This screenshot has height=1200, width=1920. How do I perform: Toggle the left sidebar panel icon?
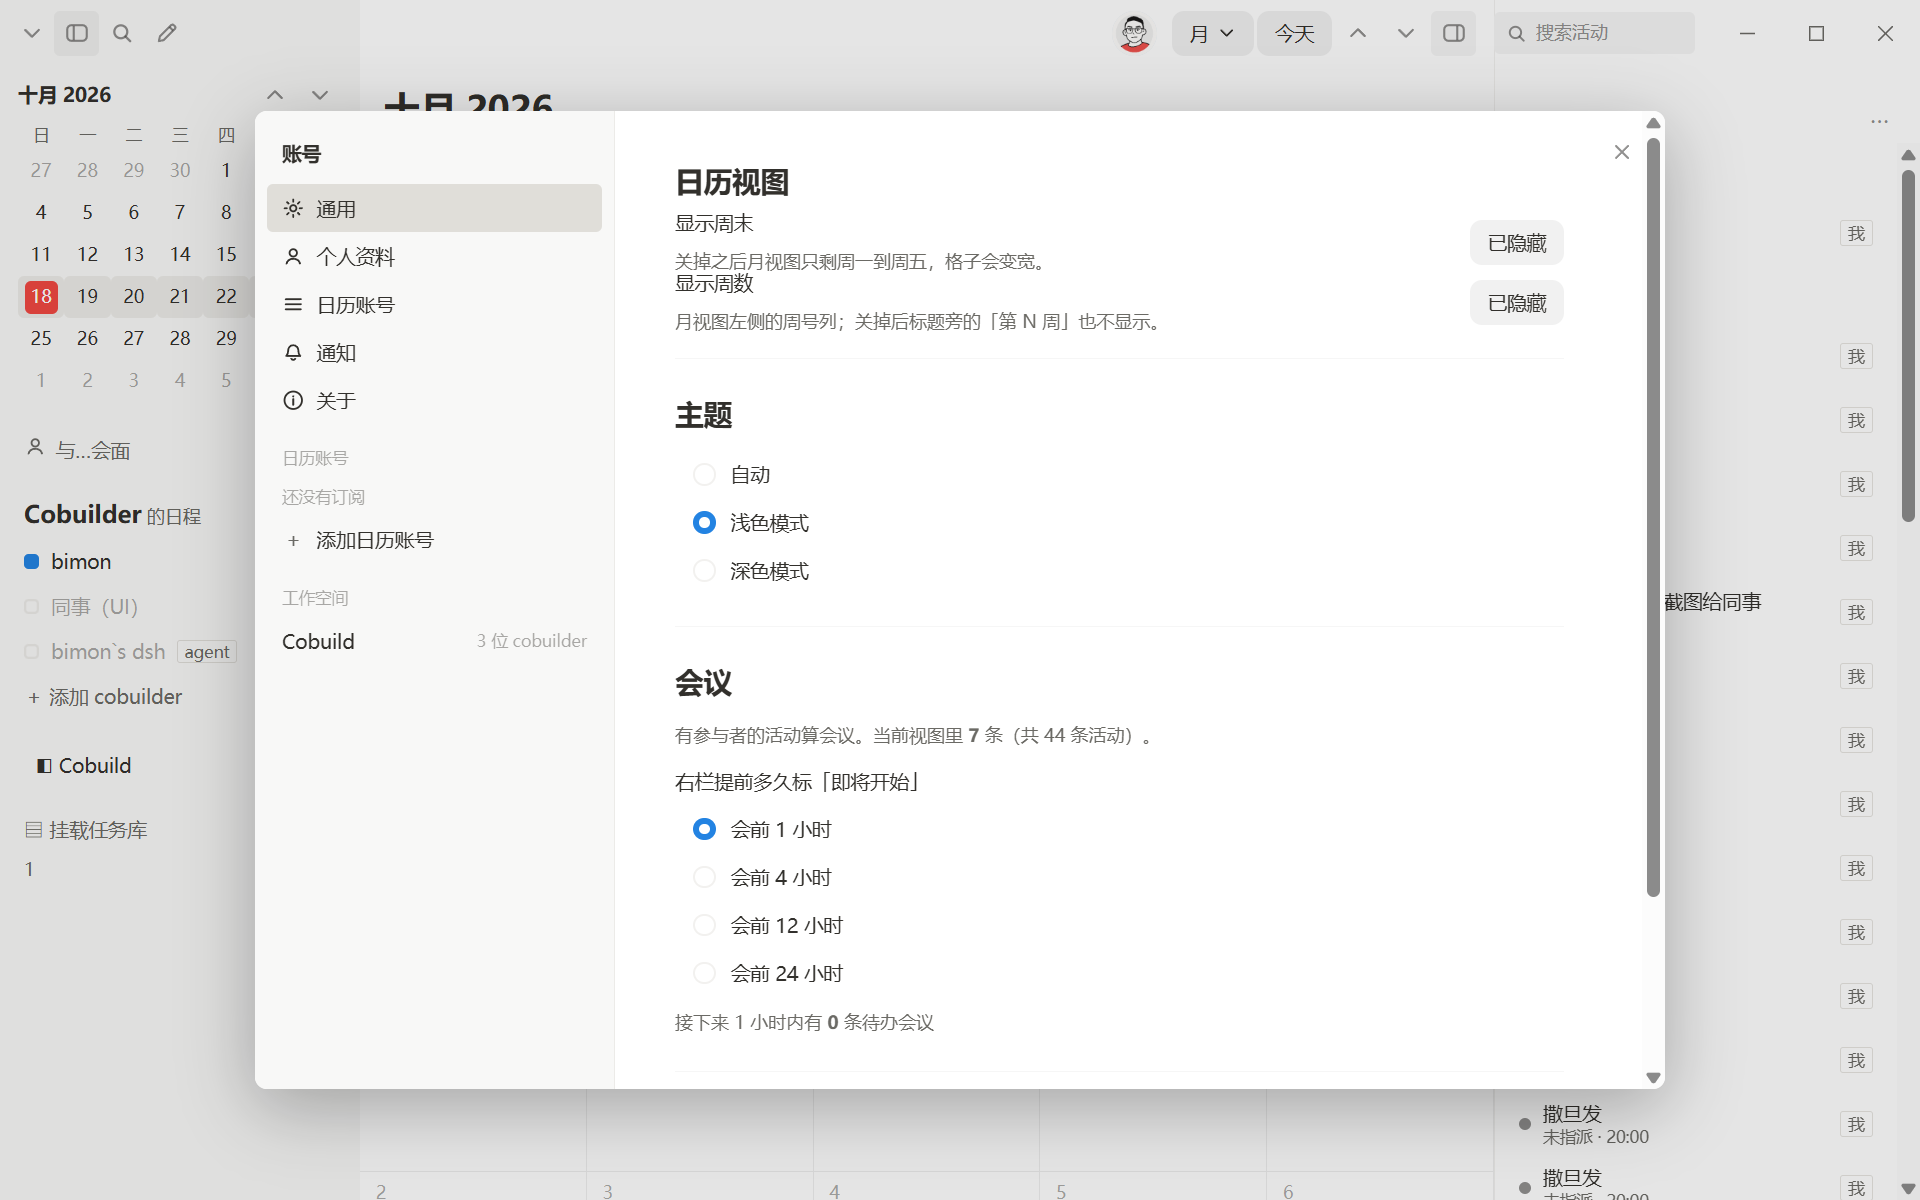(x=77, y=33)
